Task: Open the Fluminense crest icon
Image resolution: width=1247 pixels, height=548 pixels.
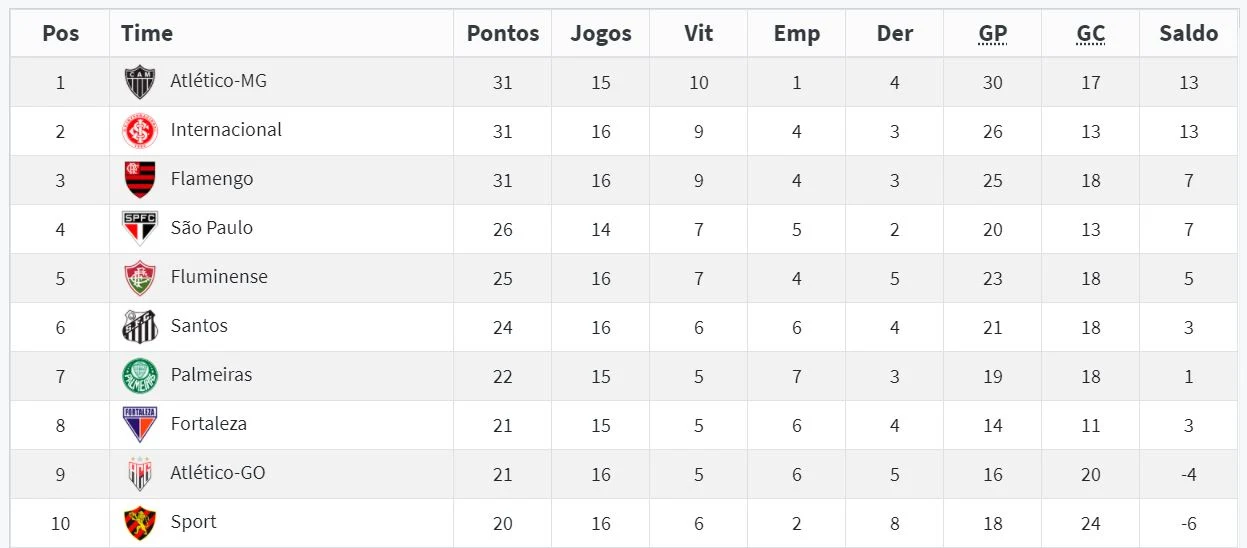Action: coord(140,278)
